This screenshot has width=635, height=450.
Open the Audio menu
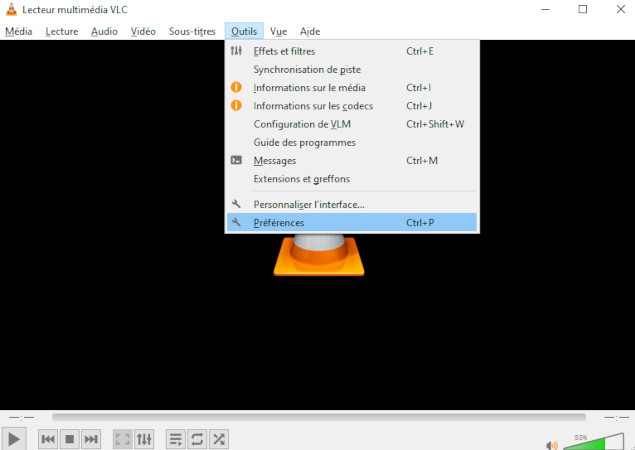104,31
